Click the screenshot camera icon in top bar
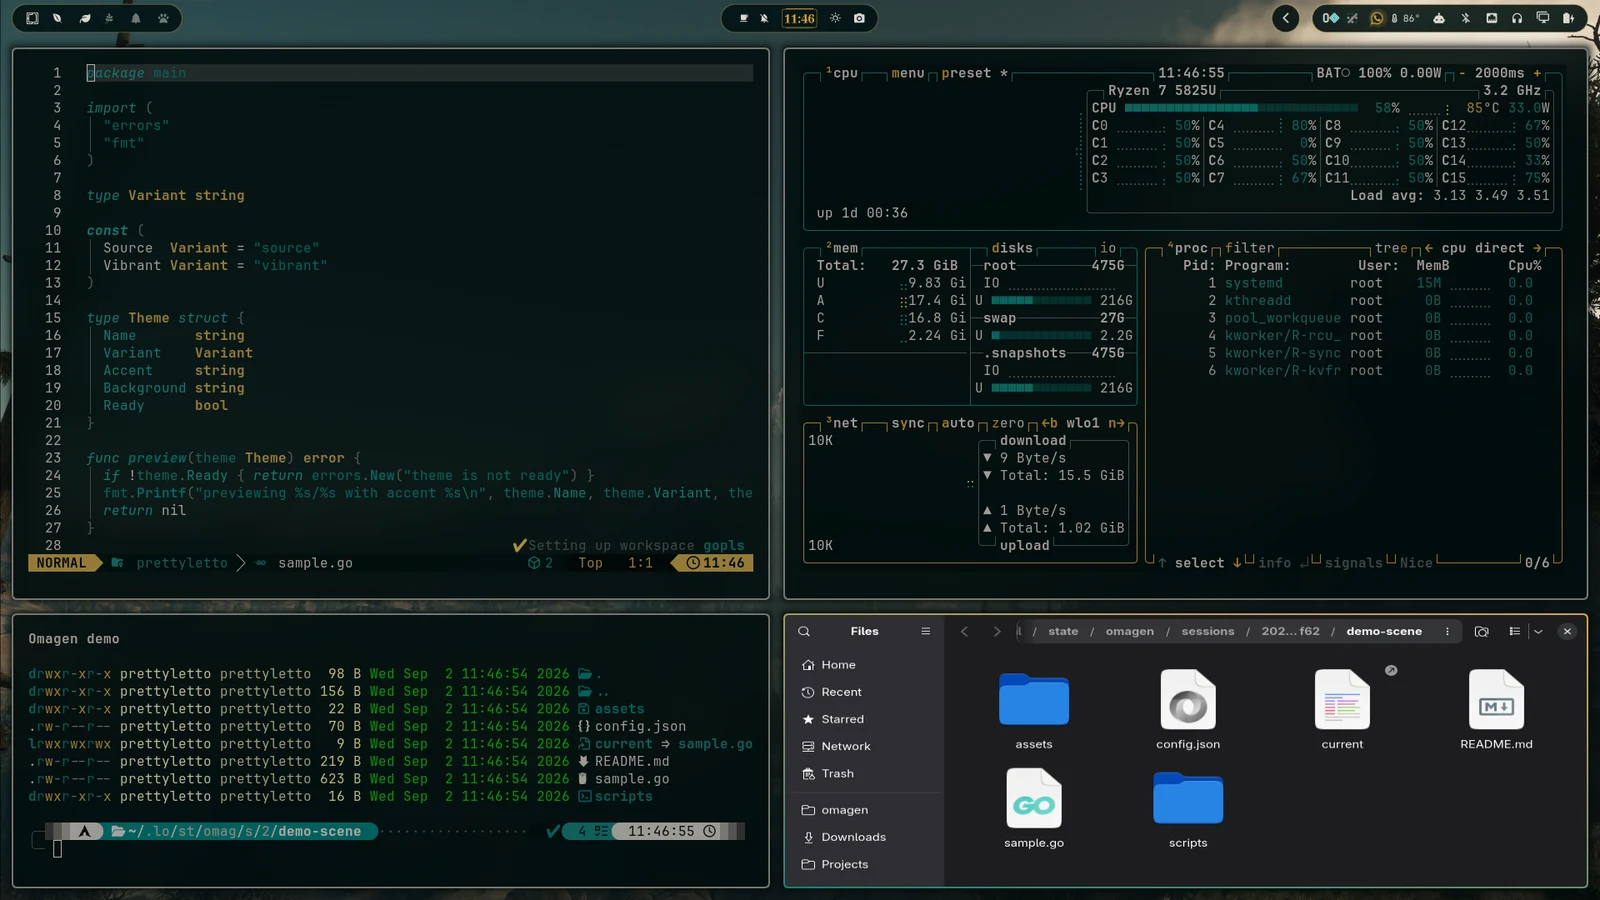 [x=859, y=18]
